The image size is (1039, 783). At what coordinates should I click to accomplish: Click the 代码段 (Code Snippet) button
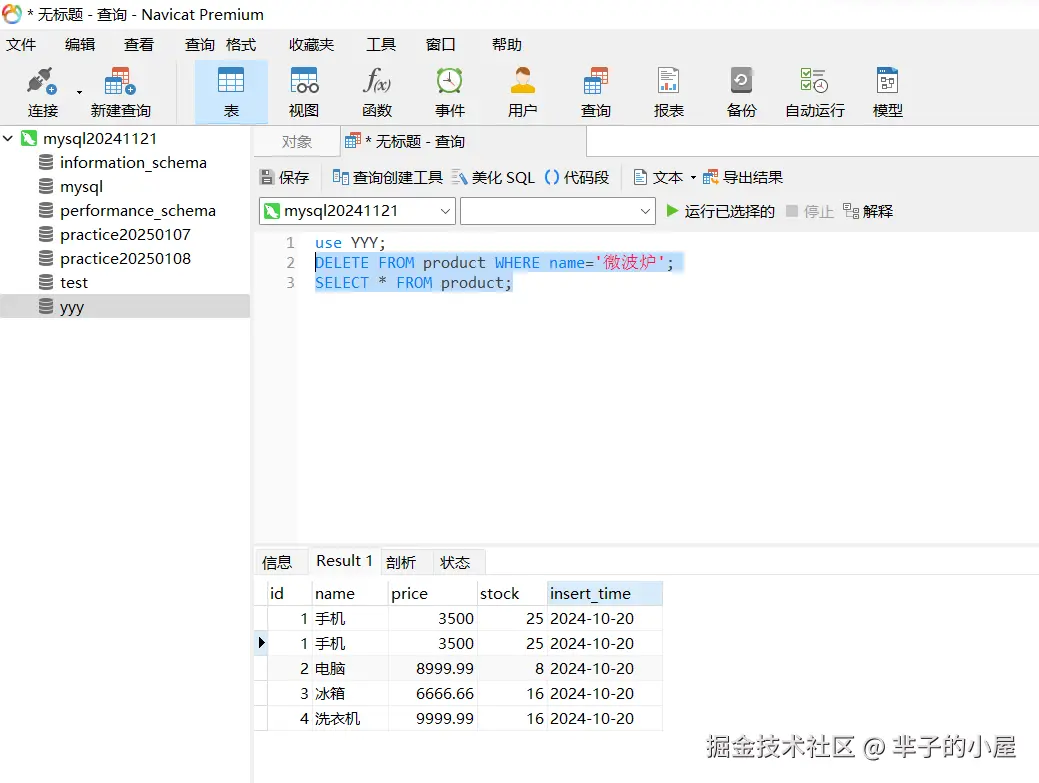tap(576, 177)
